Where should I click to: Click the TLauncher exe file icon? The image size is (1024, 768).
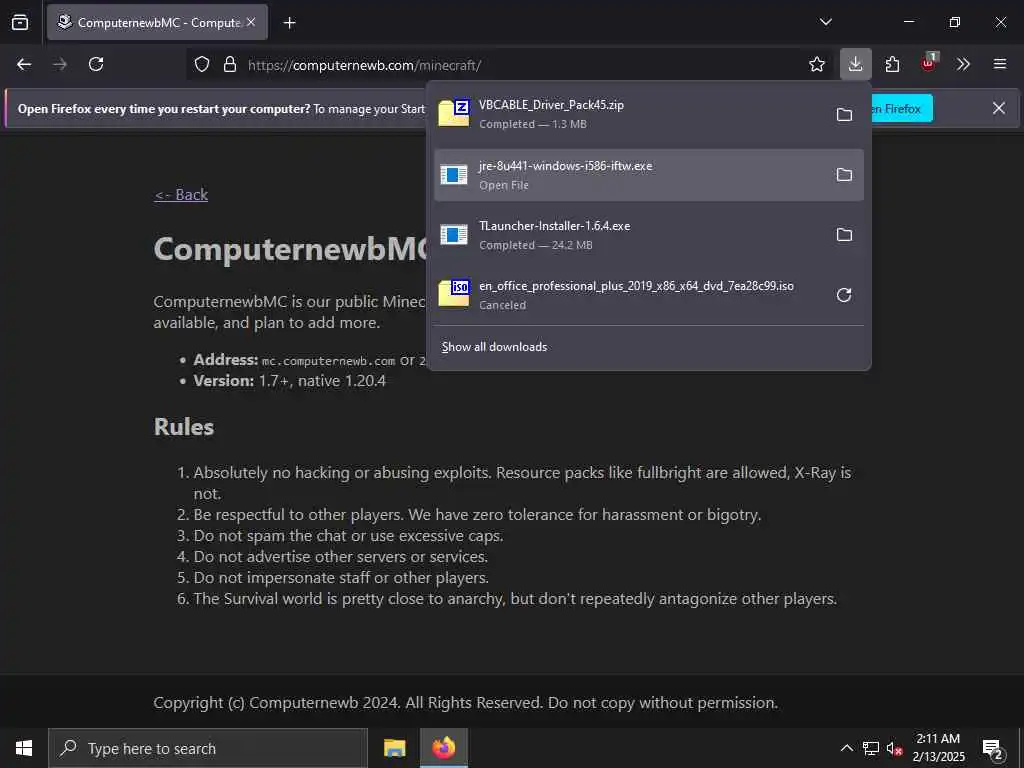pyautogui.click(x=454, y=234)
